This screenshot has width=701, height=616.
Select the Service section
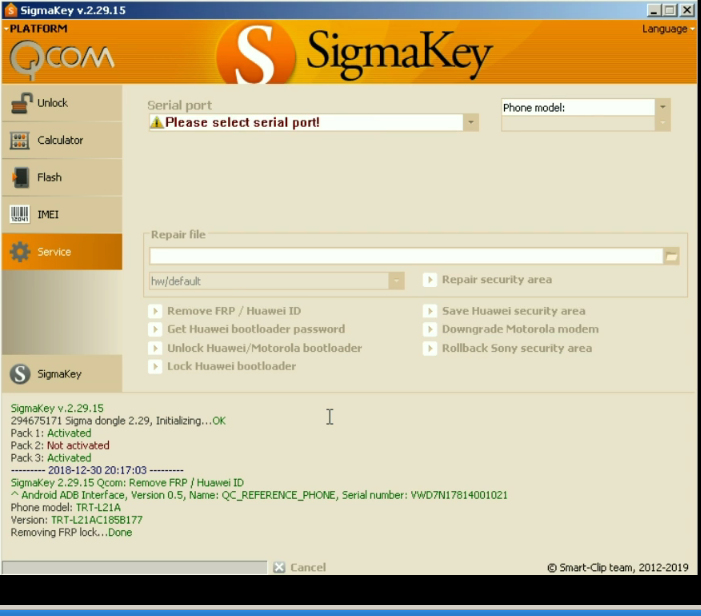62,252
